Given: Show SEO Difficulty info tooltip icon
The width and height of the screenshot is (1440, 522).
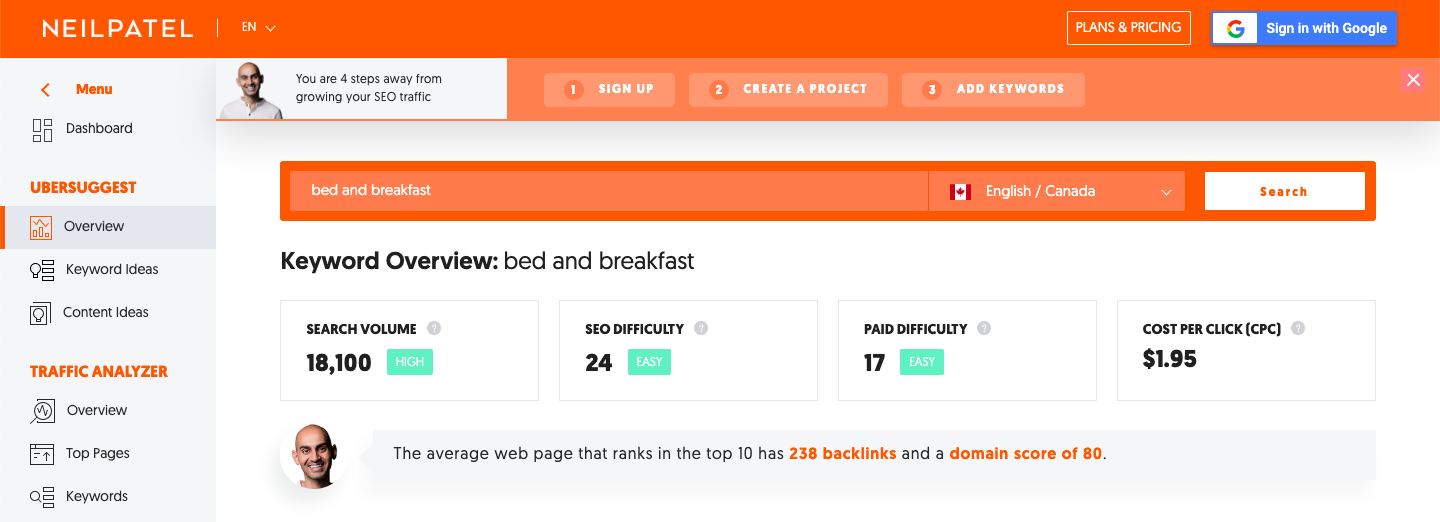Looking at the screenshot, I should 701,328.
